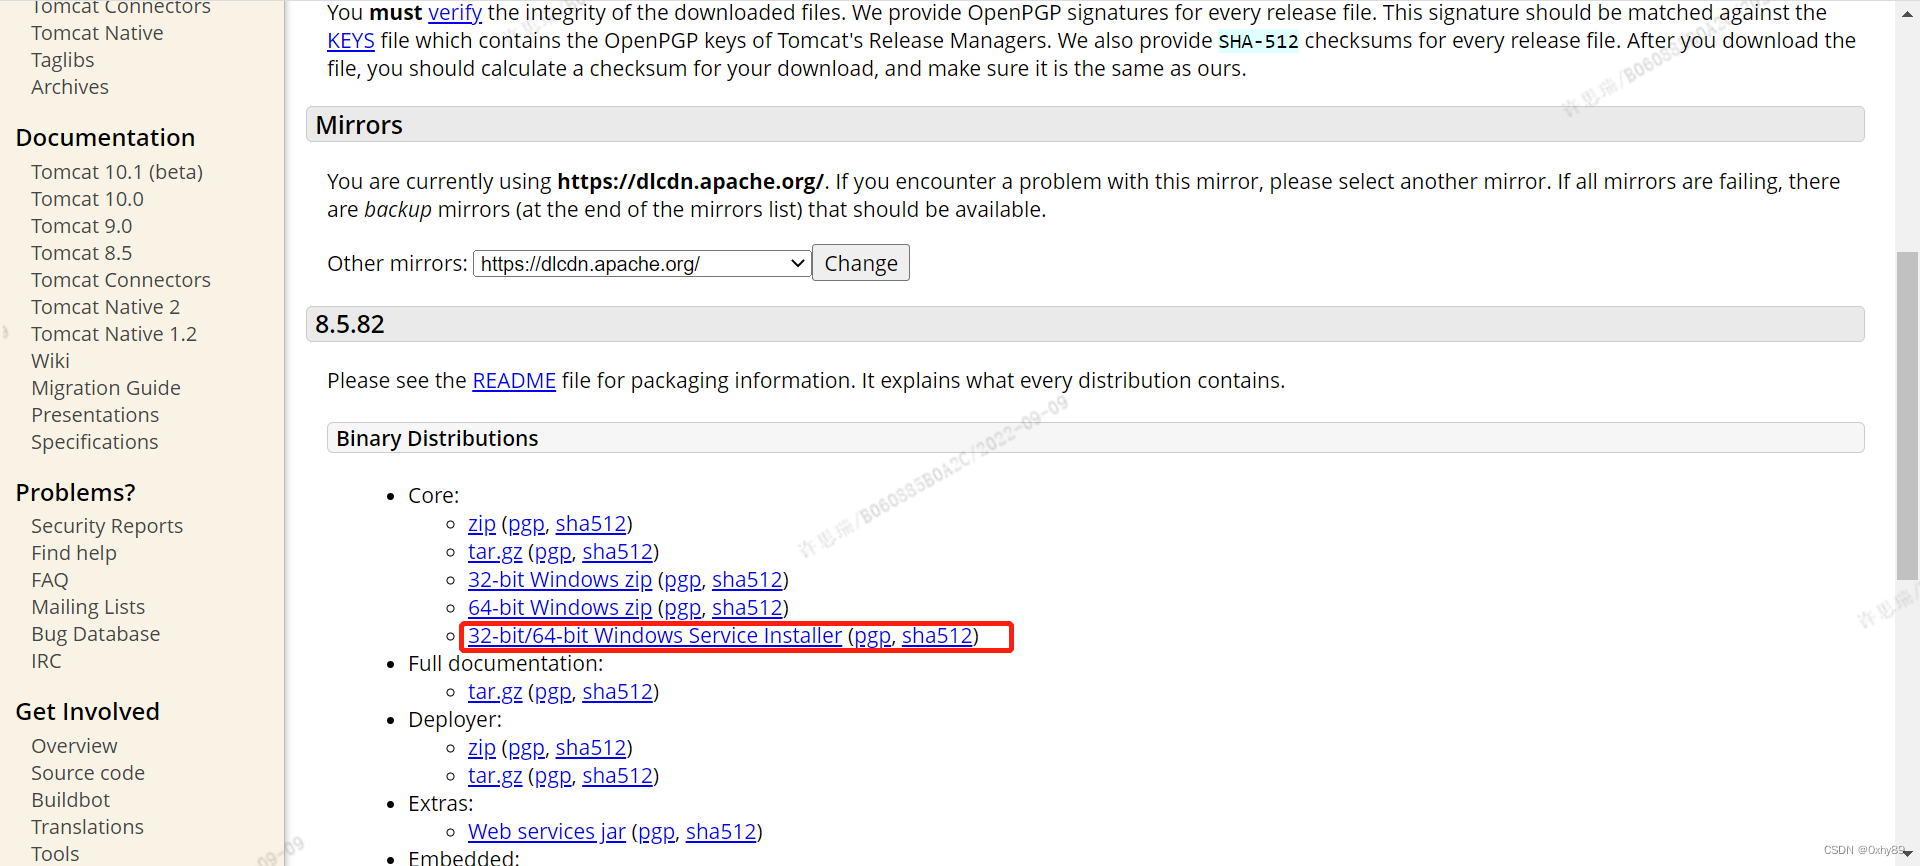The height and width of the screenshot is (866, 1920).
Task: Open the README link
Action: tap(514, 381)
